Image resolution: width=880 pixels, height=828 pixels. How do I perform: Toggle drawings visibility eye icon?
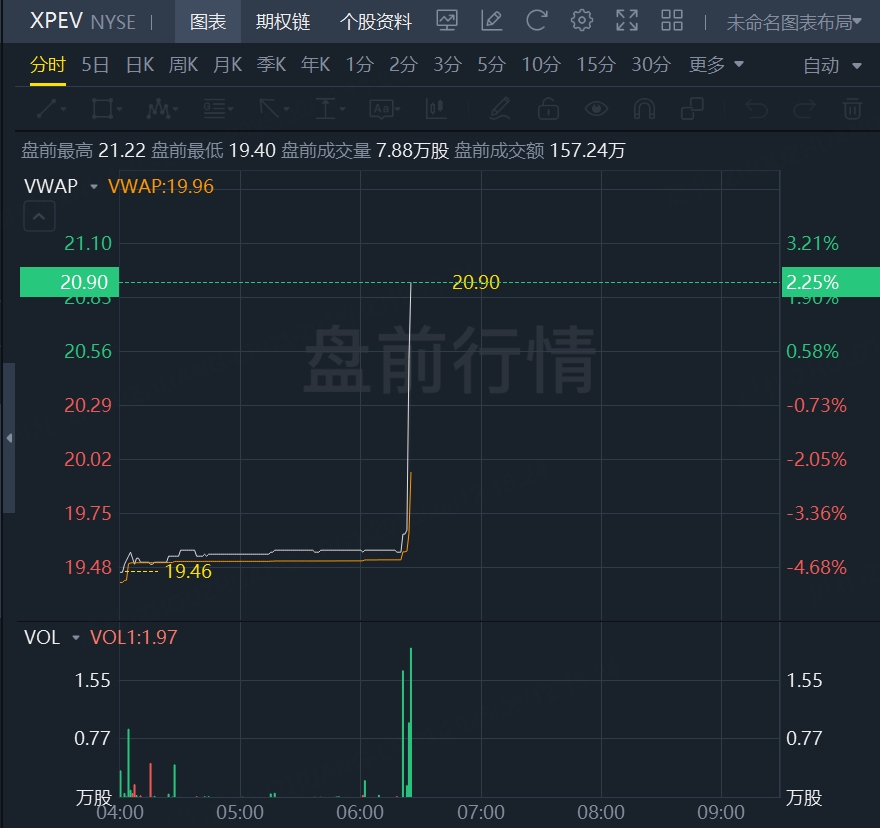596,108
